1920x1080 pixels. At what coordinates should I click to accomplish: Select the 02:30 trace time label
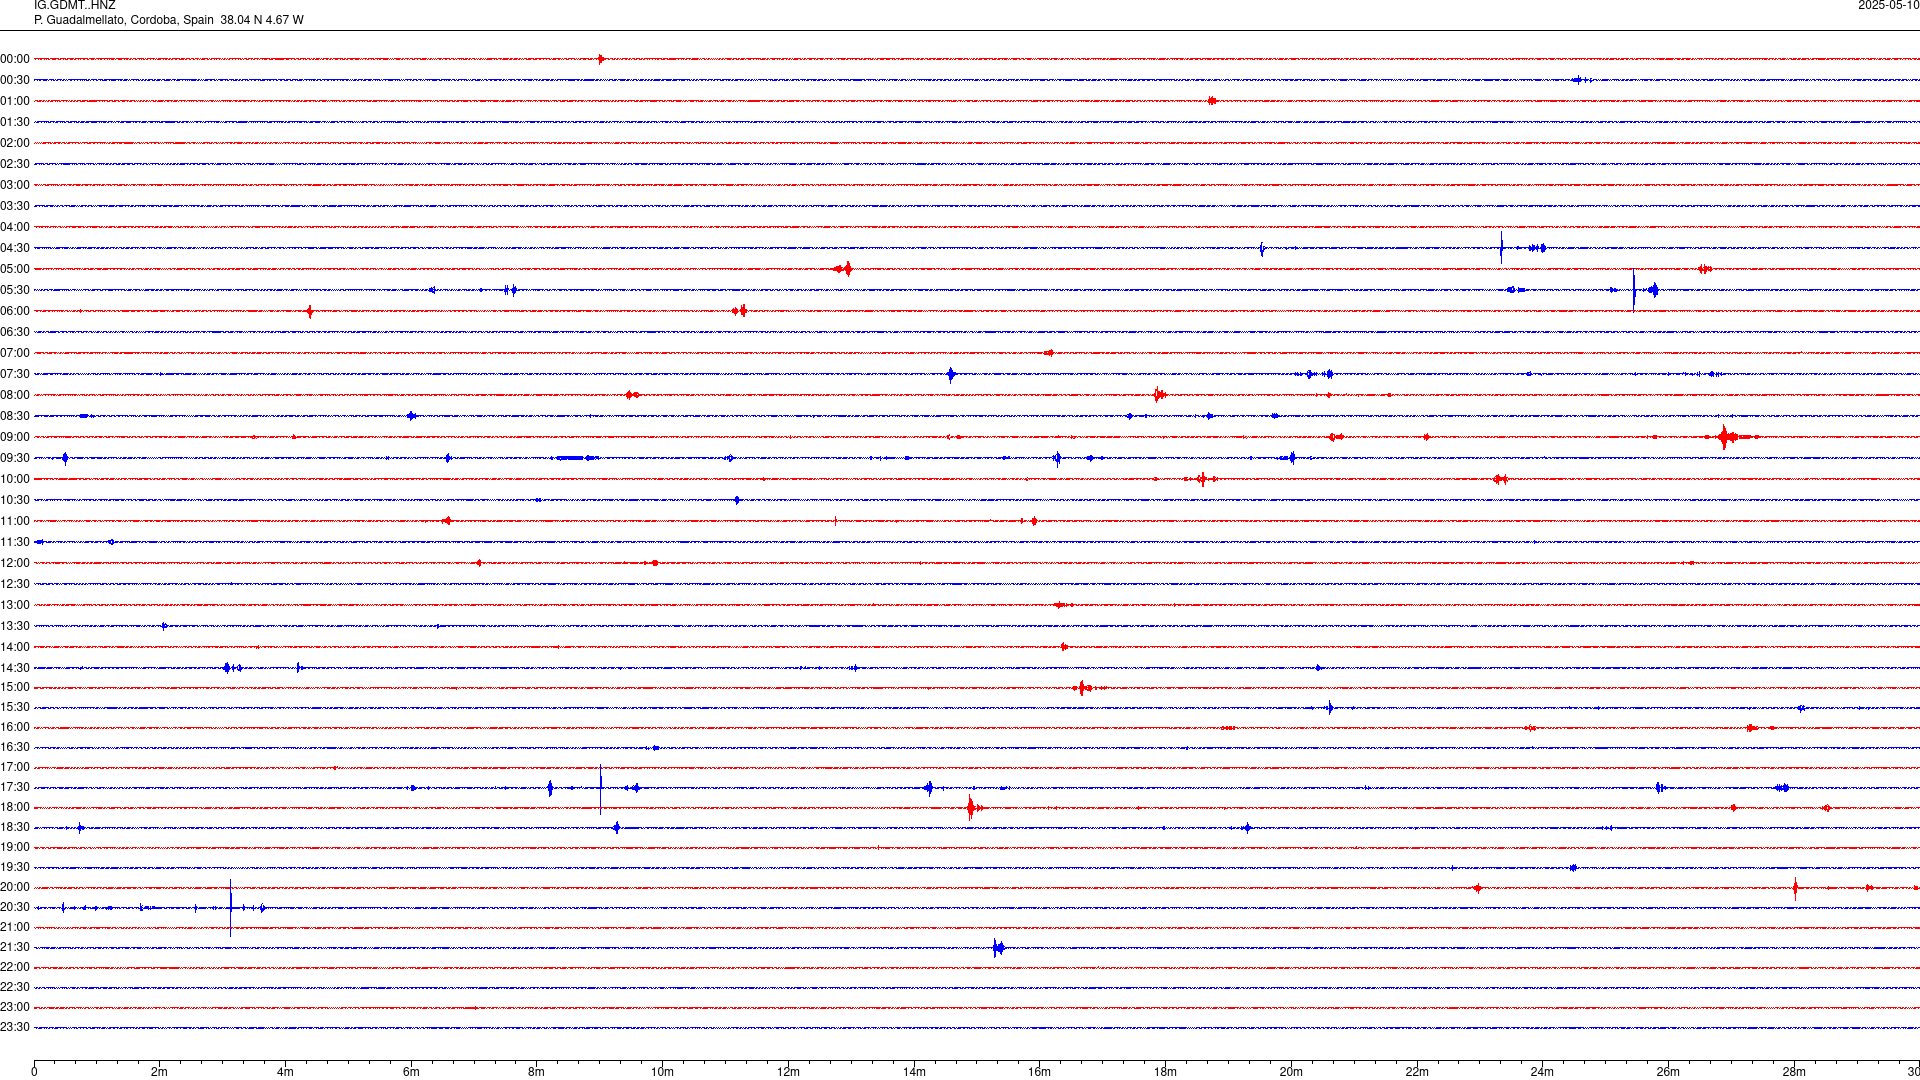(x=15, y=164)
